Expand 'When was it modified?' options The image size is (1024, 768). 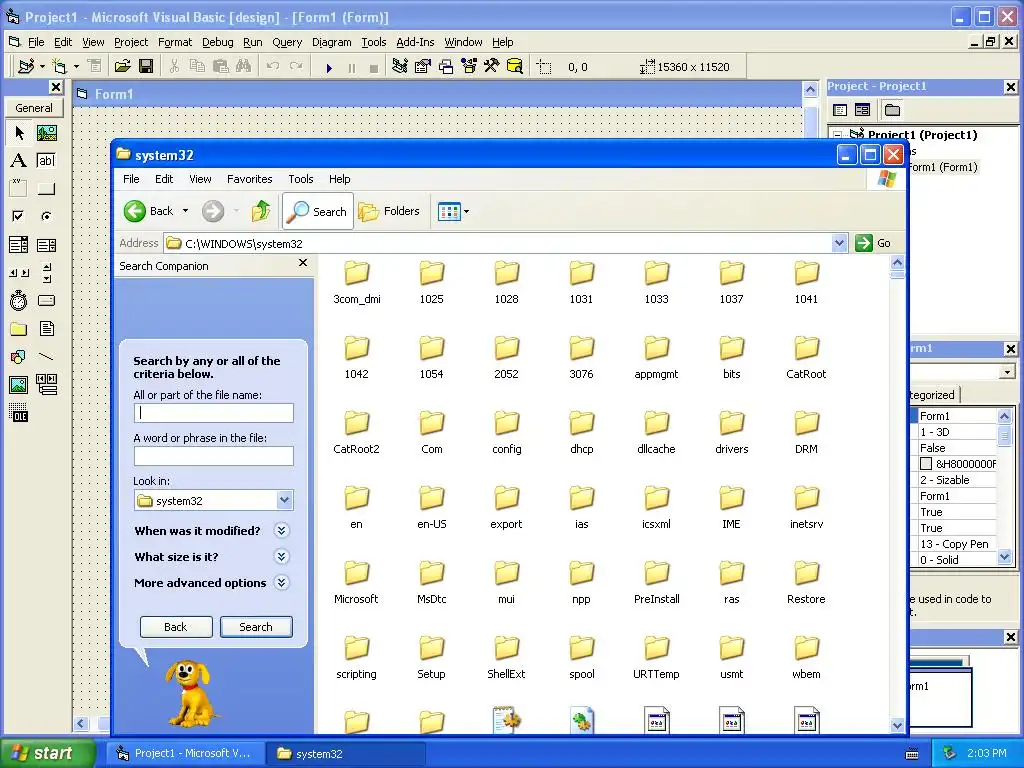(x=281, y=530)
